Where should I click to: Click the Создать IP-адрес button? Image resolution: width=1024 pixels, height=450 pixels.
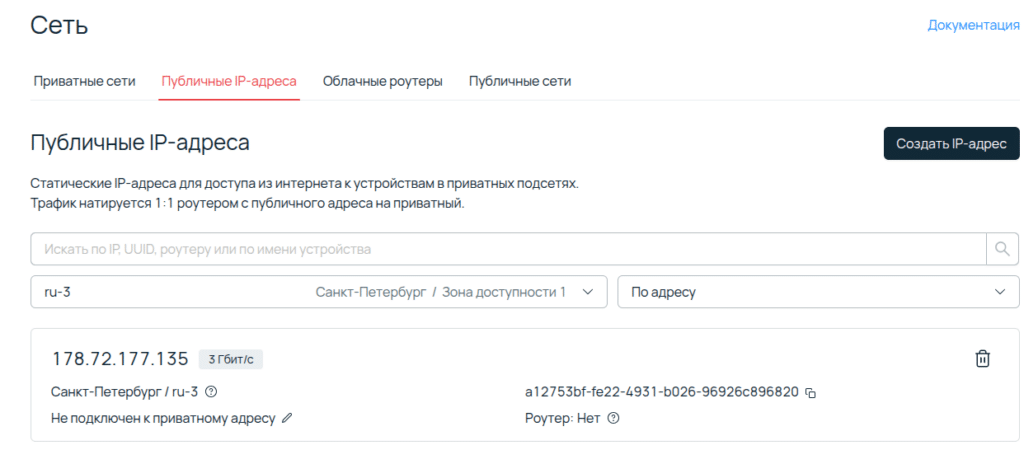[952, 143]
